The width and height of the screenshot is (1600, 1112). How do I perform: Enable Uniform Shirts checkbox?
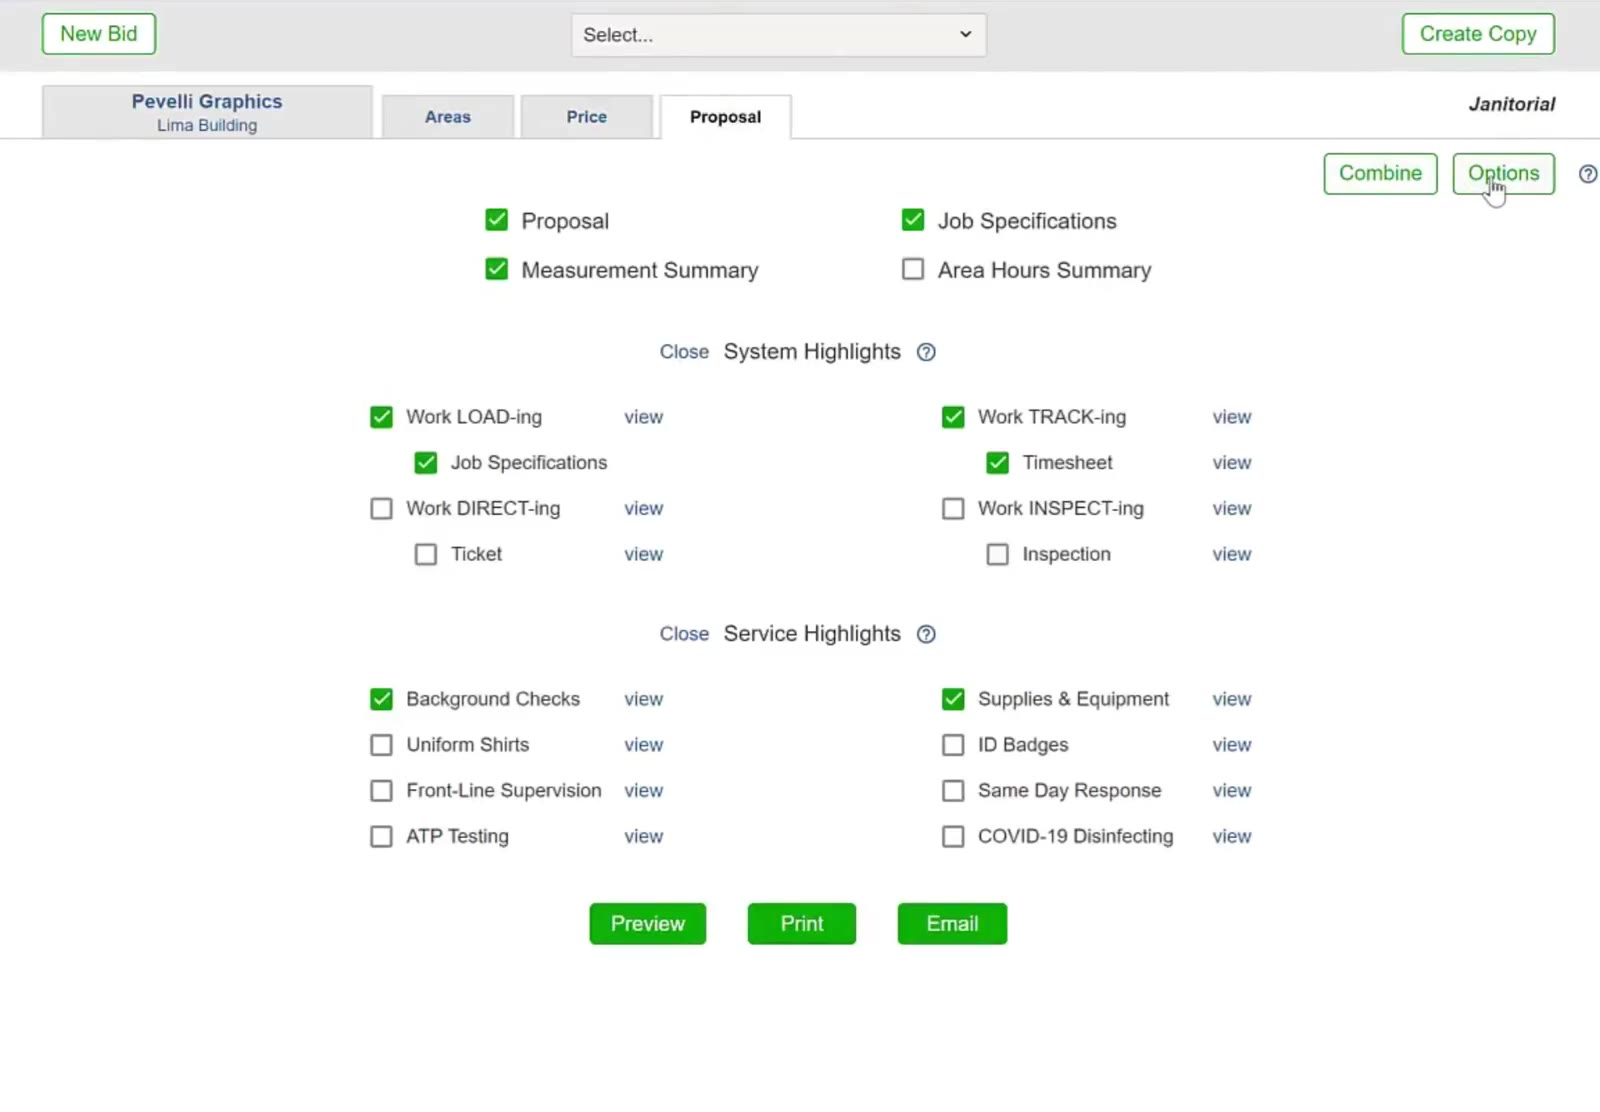[x=381, y=745]
